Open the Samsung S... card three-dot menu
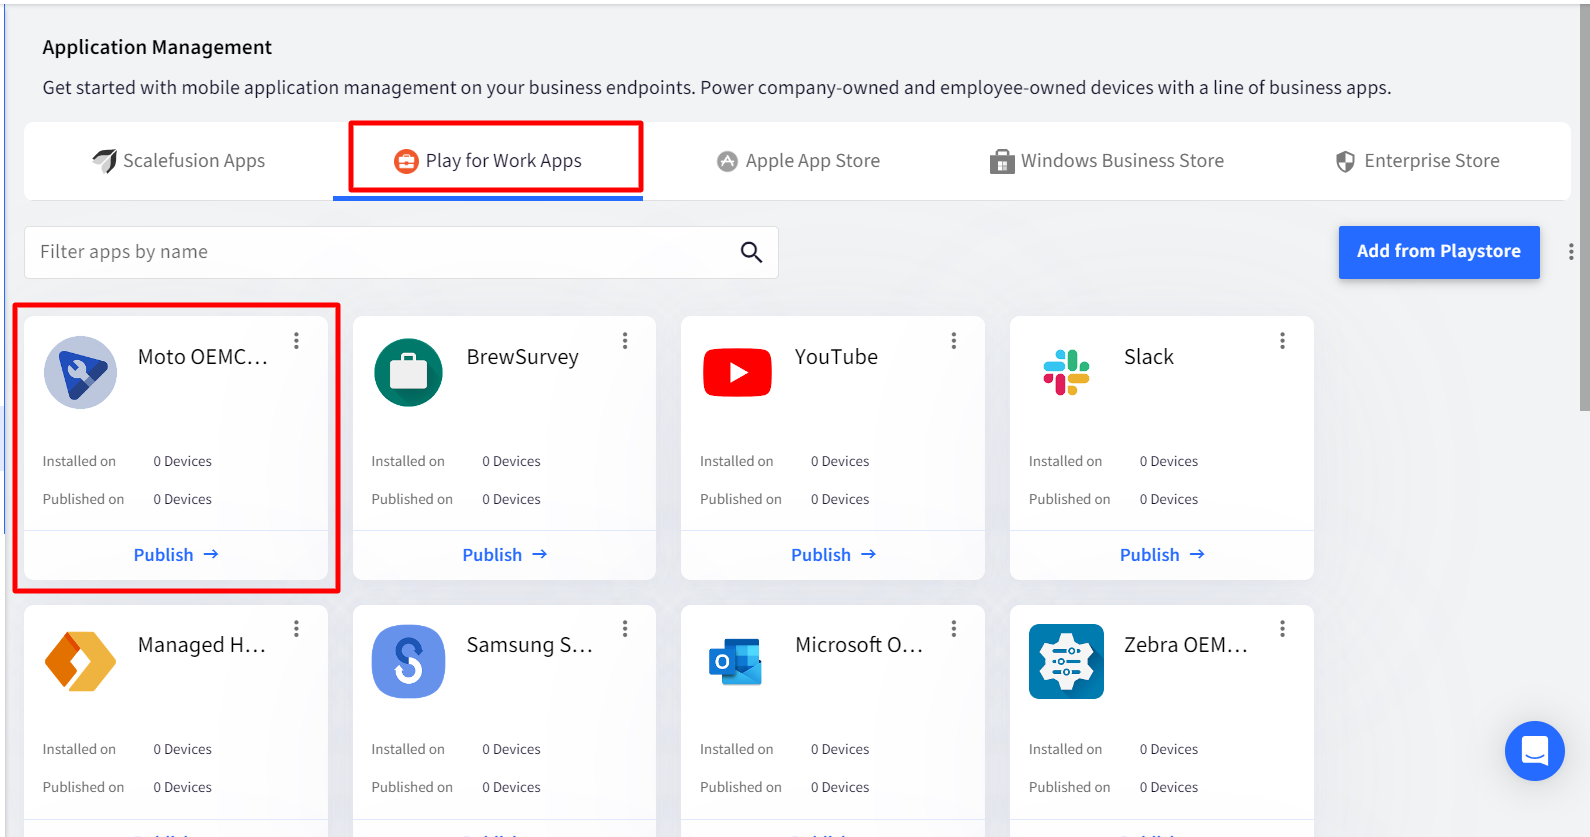The height and width of the screenshot is (837, 1590). point(625,629)
